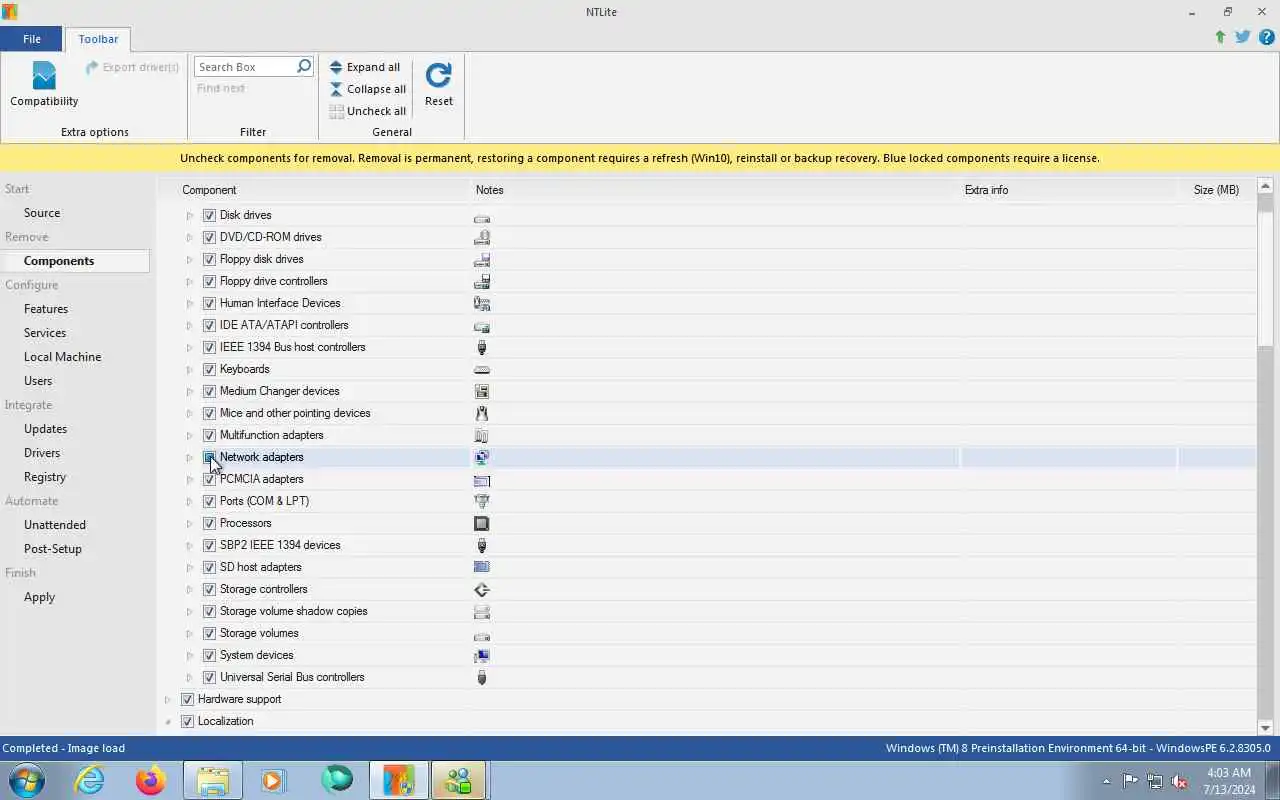Uncheck the Floppy disk drives checkbox
1280x800 pixels.
point(209,259)
